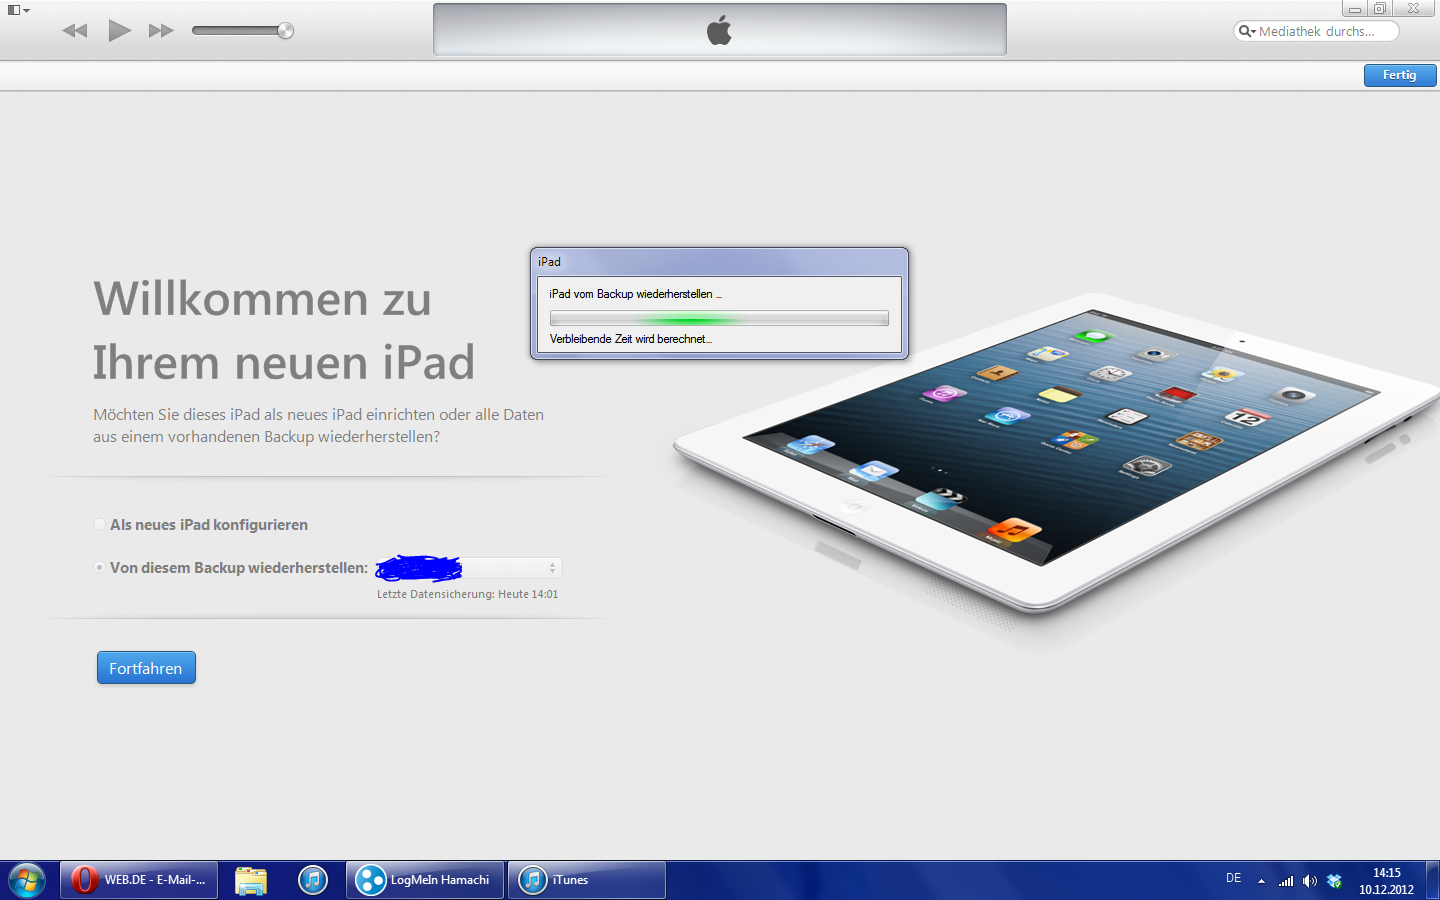
Task: Click the Willkommen zu Ihrem neuen iPad heading
Action: pos(284,330)
